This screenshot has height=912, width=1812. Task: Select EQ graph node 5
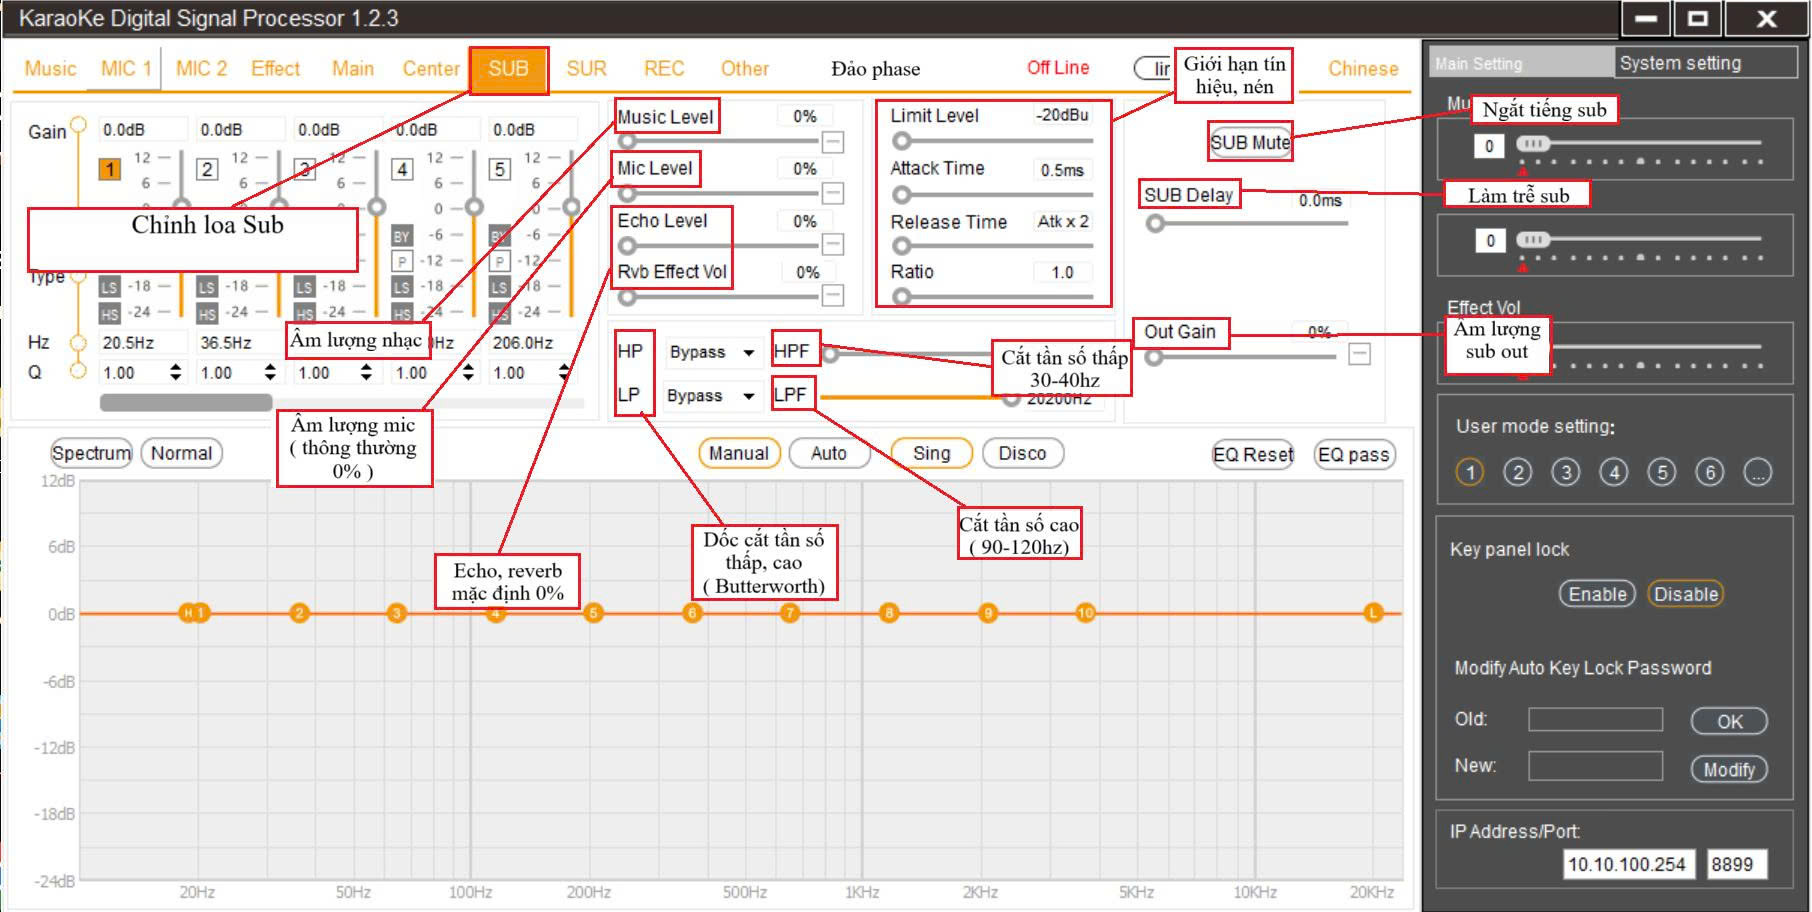(594, 613)
